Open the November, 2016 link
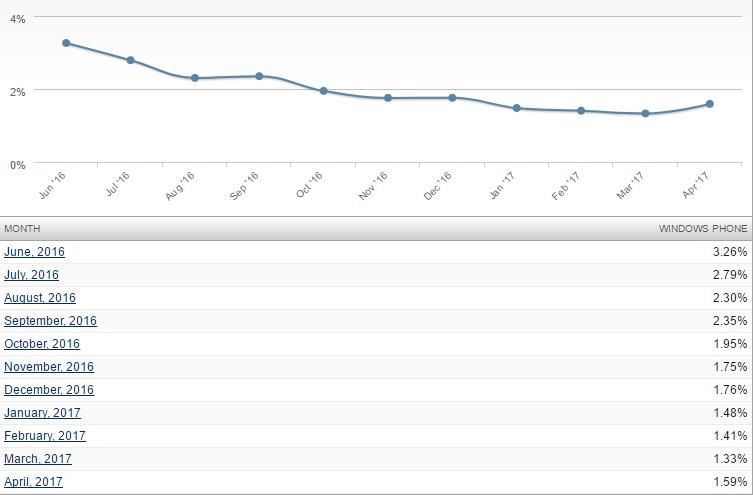Viewport: 753px width, 495px height. 49,367
